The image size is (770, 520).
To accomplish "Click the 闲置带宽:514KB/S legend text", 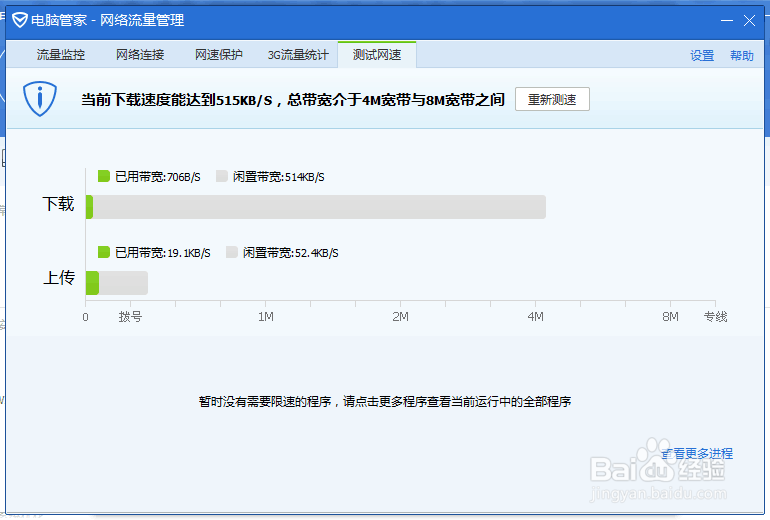I will pos(278,177).
